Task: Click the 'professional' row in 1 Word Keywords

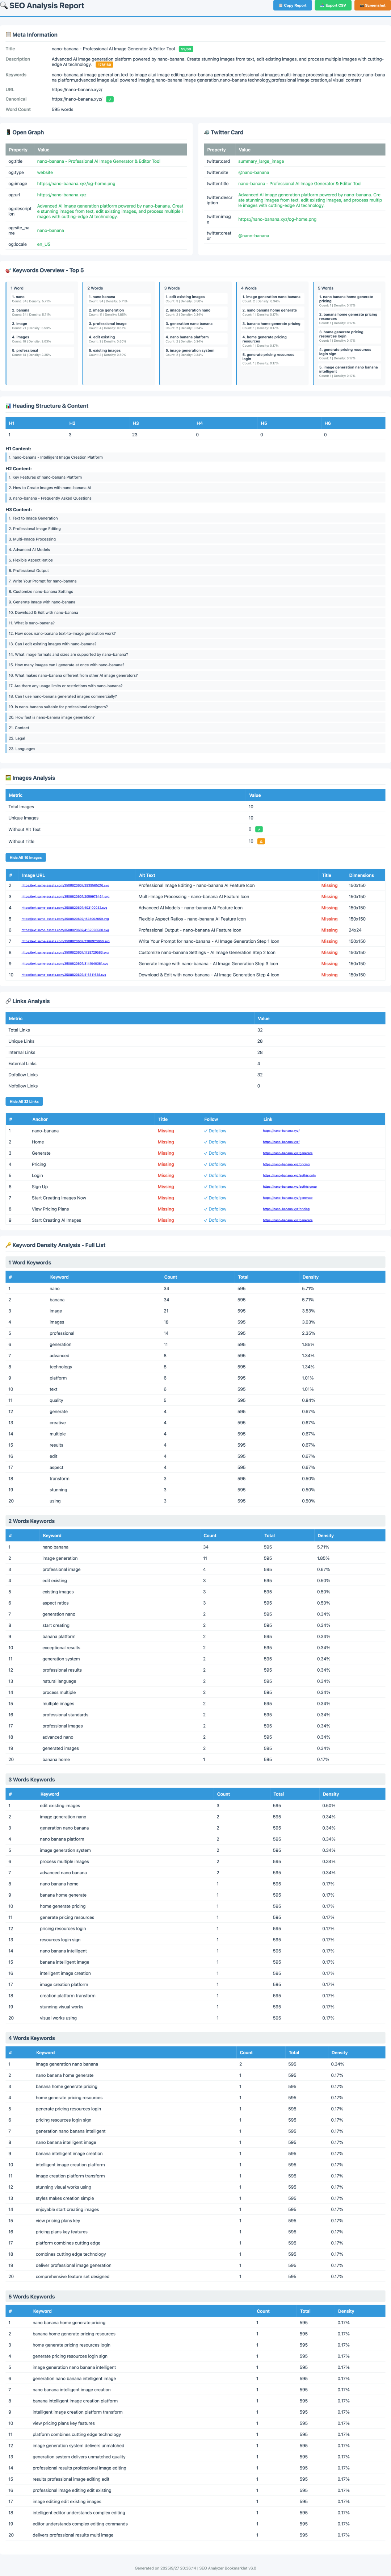Action: 195,1333
